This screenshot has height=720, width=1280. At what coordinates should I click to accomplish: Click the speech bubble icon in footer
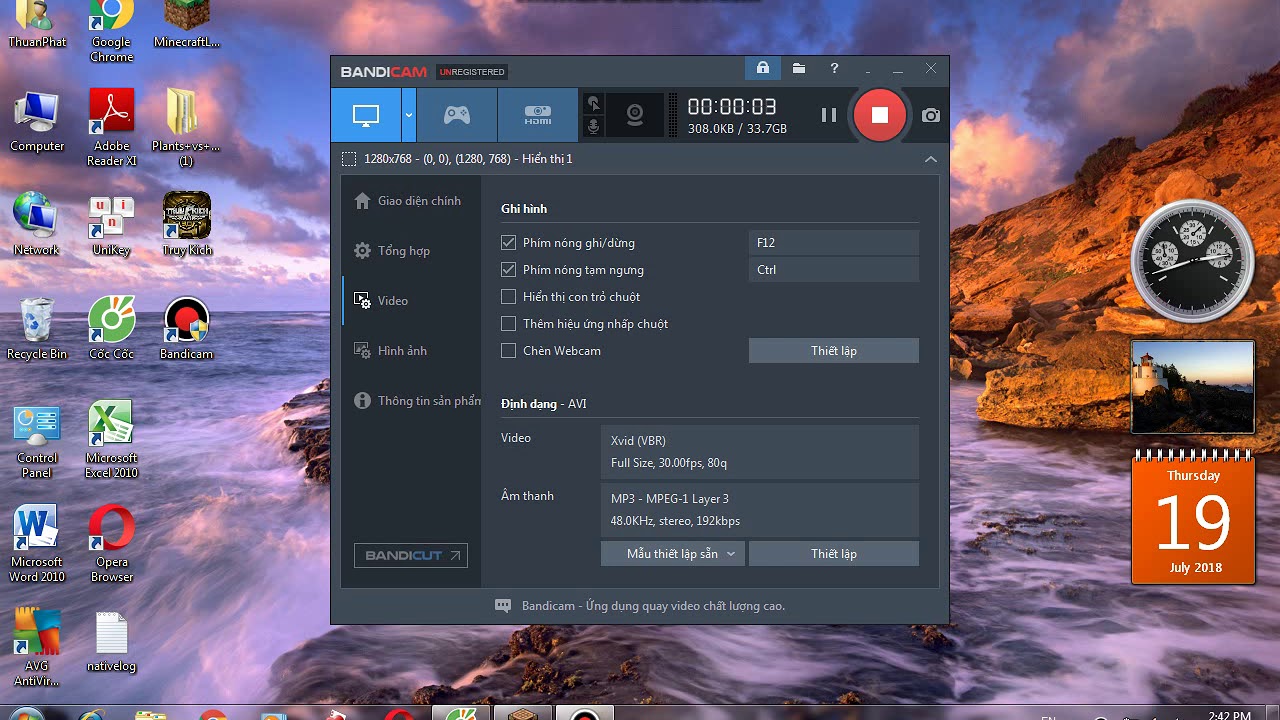503,606
